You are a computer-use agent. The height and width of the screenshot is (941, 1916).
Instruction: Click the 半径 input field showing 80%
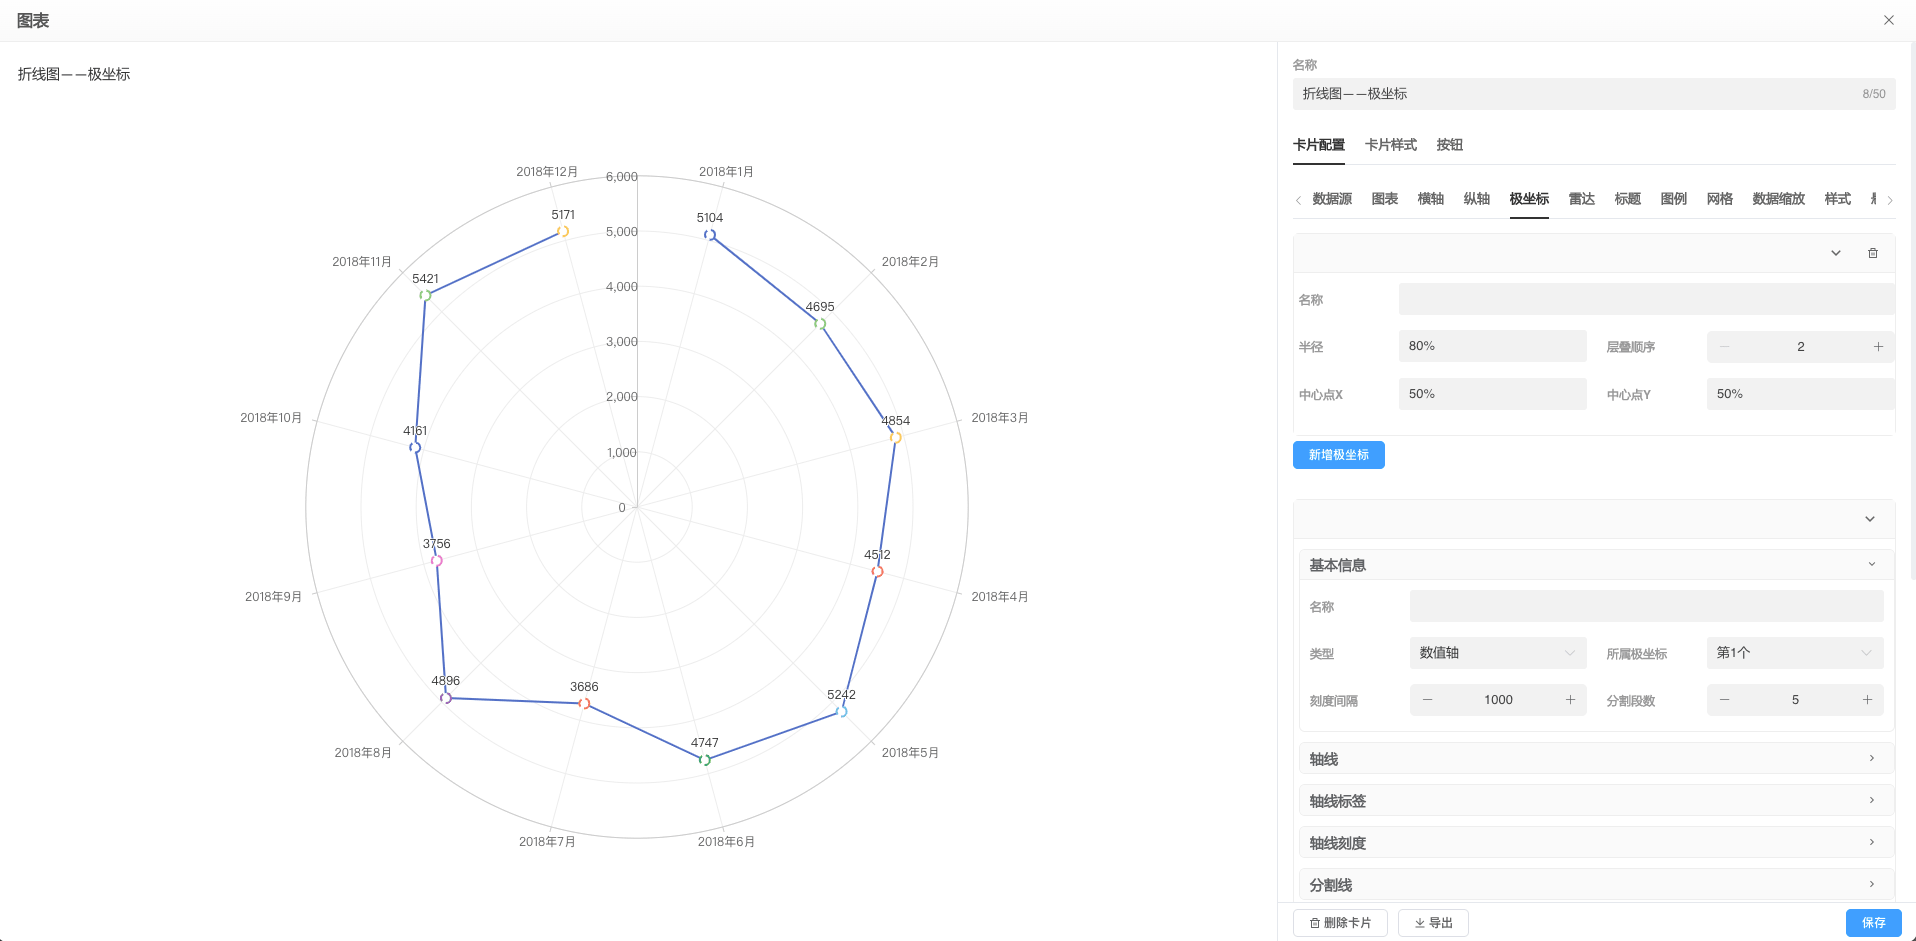point(1492,345)
